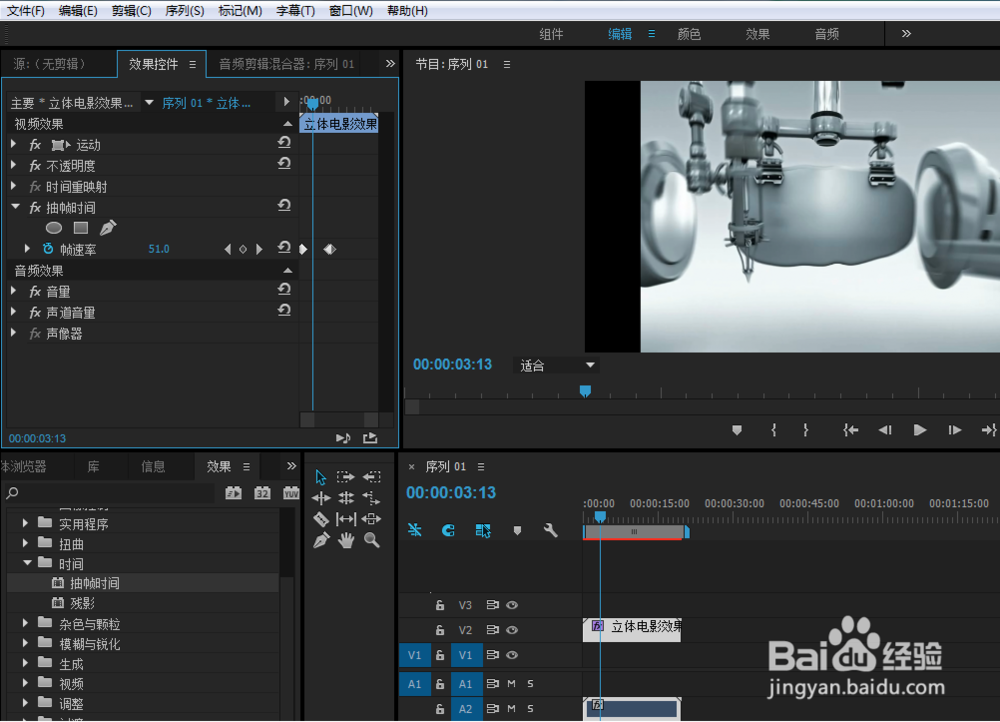Click the 帧速率 value 51.0
The image size is (1000, 722).
(x=159, y=249)
